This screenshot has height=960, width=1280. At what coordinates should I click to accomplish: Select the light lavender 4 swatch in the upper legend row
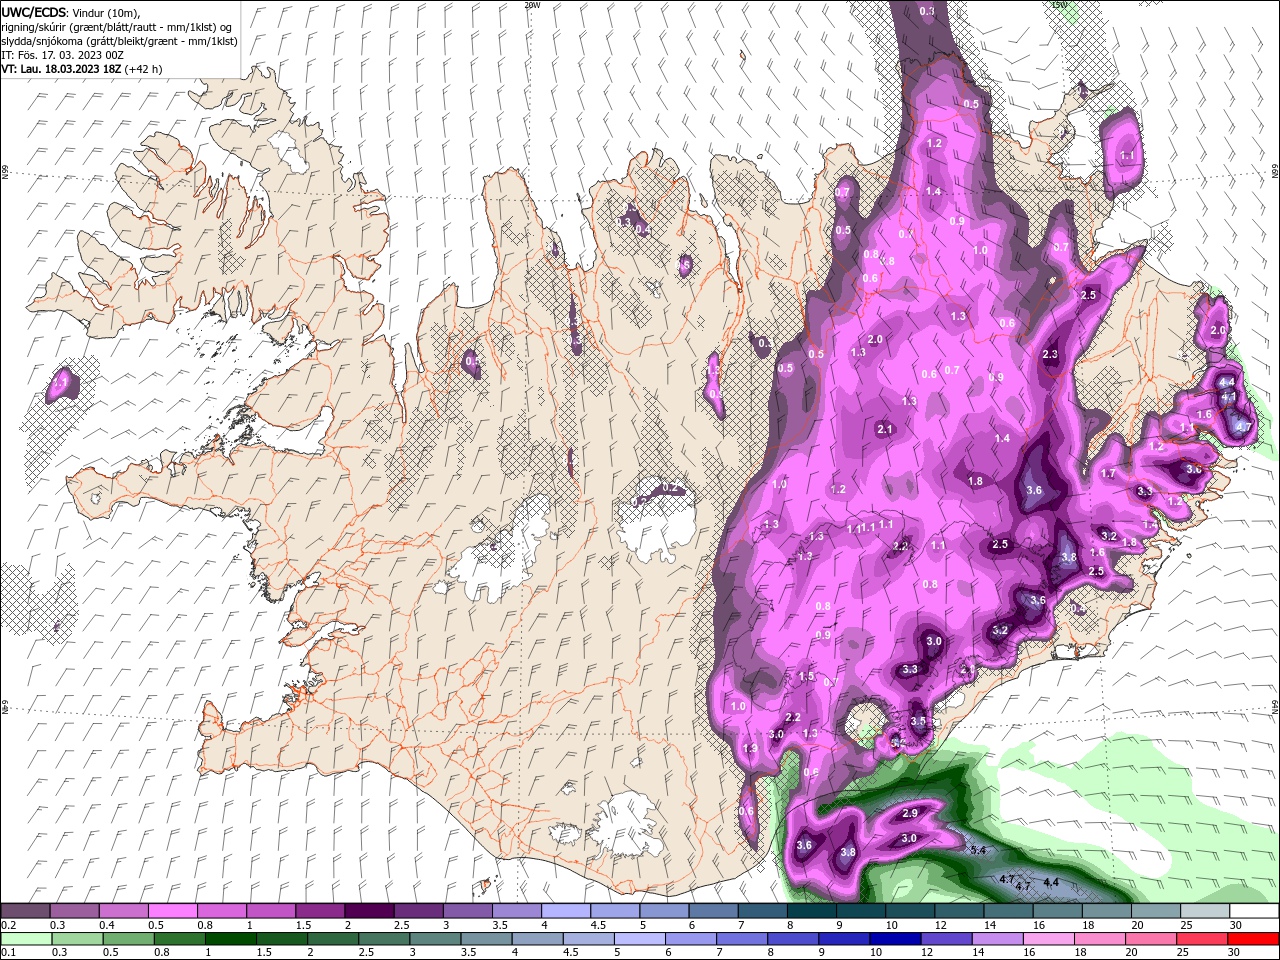(565, 911)
